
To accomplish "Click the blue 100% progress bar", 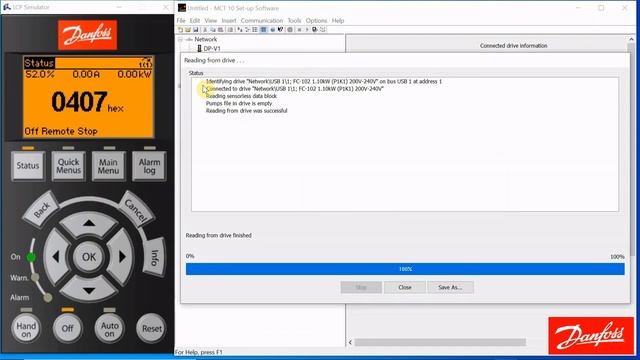I will click(405, 269).
